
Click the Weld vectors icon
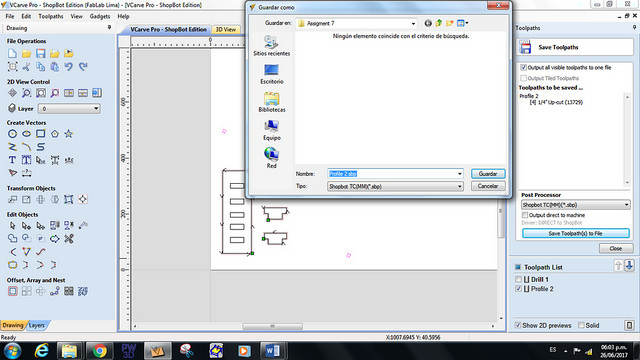coord(12,238)
